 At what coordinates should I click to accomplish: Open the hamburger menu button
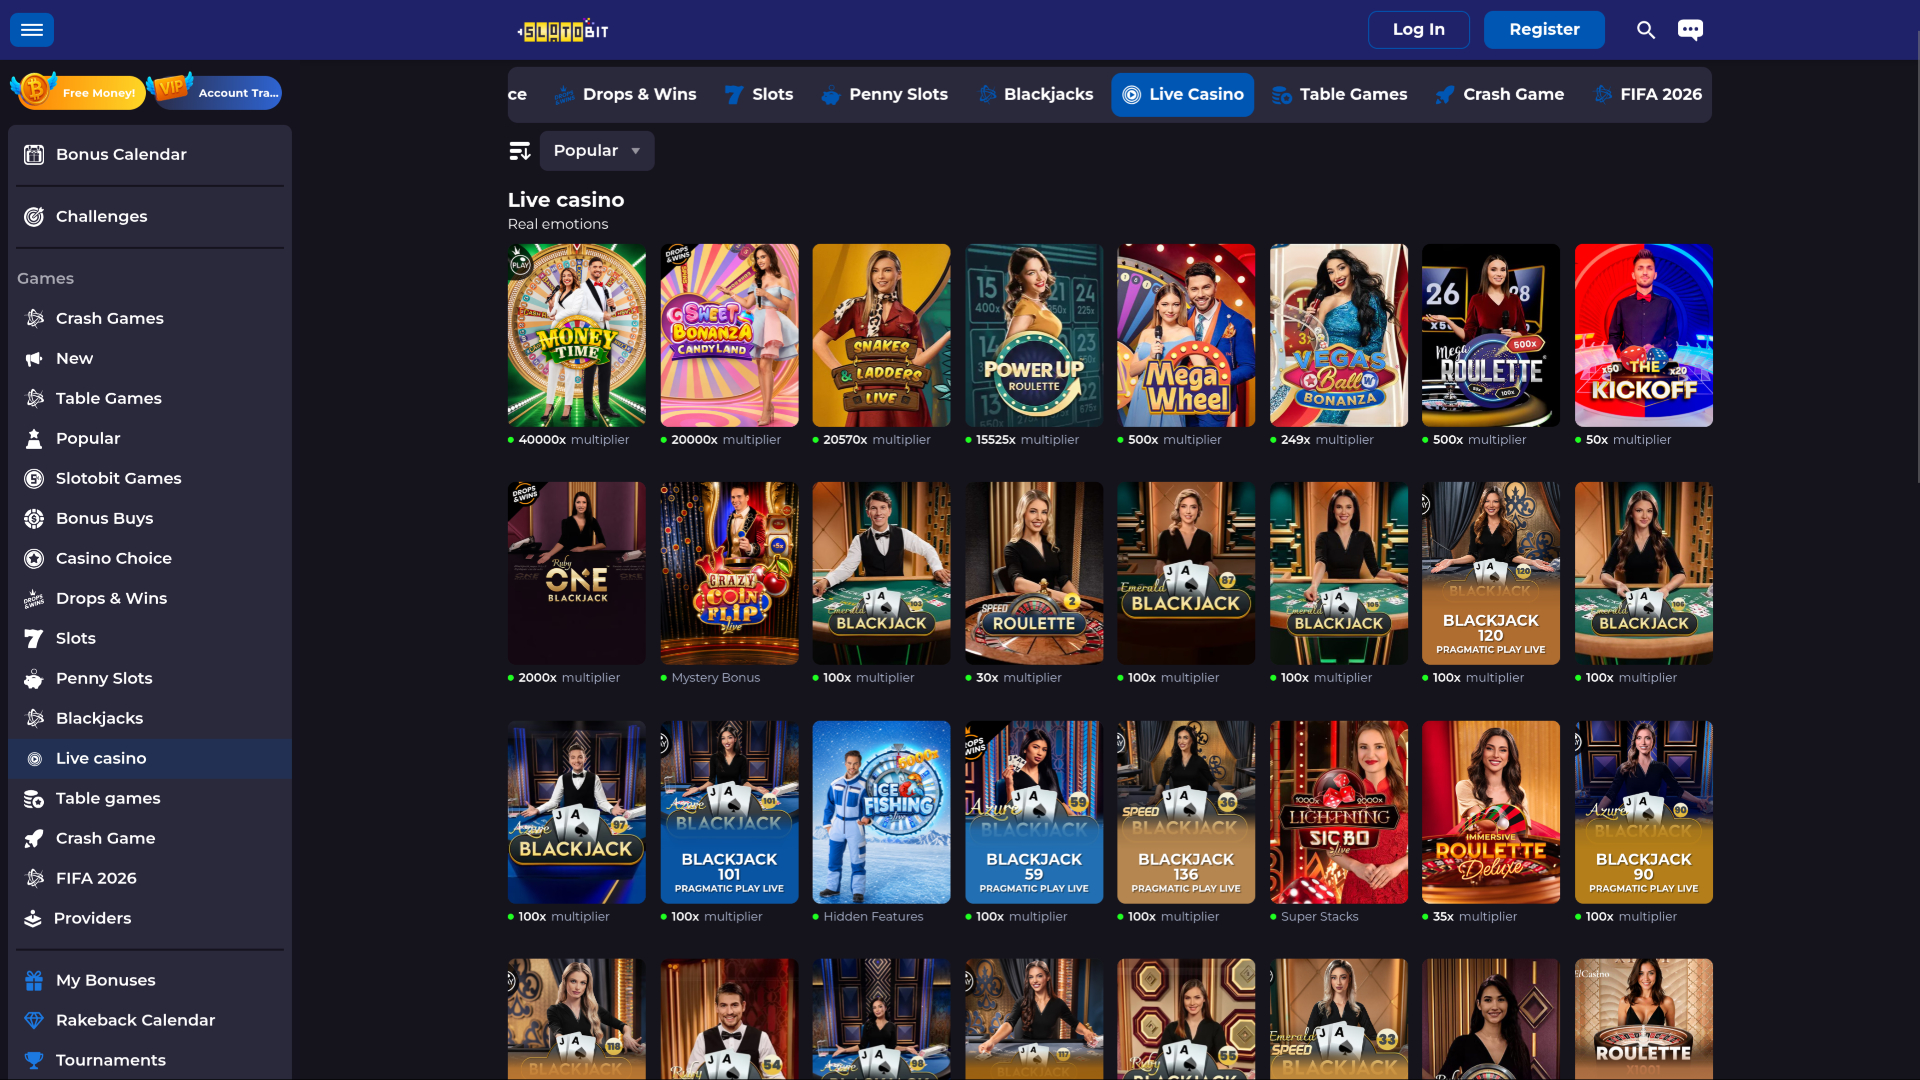[x=32, y=30]
